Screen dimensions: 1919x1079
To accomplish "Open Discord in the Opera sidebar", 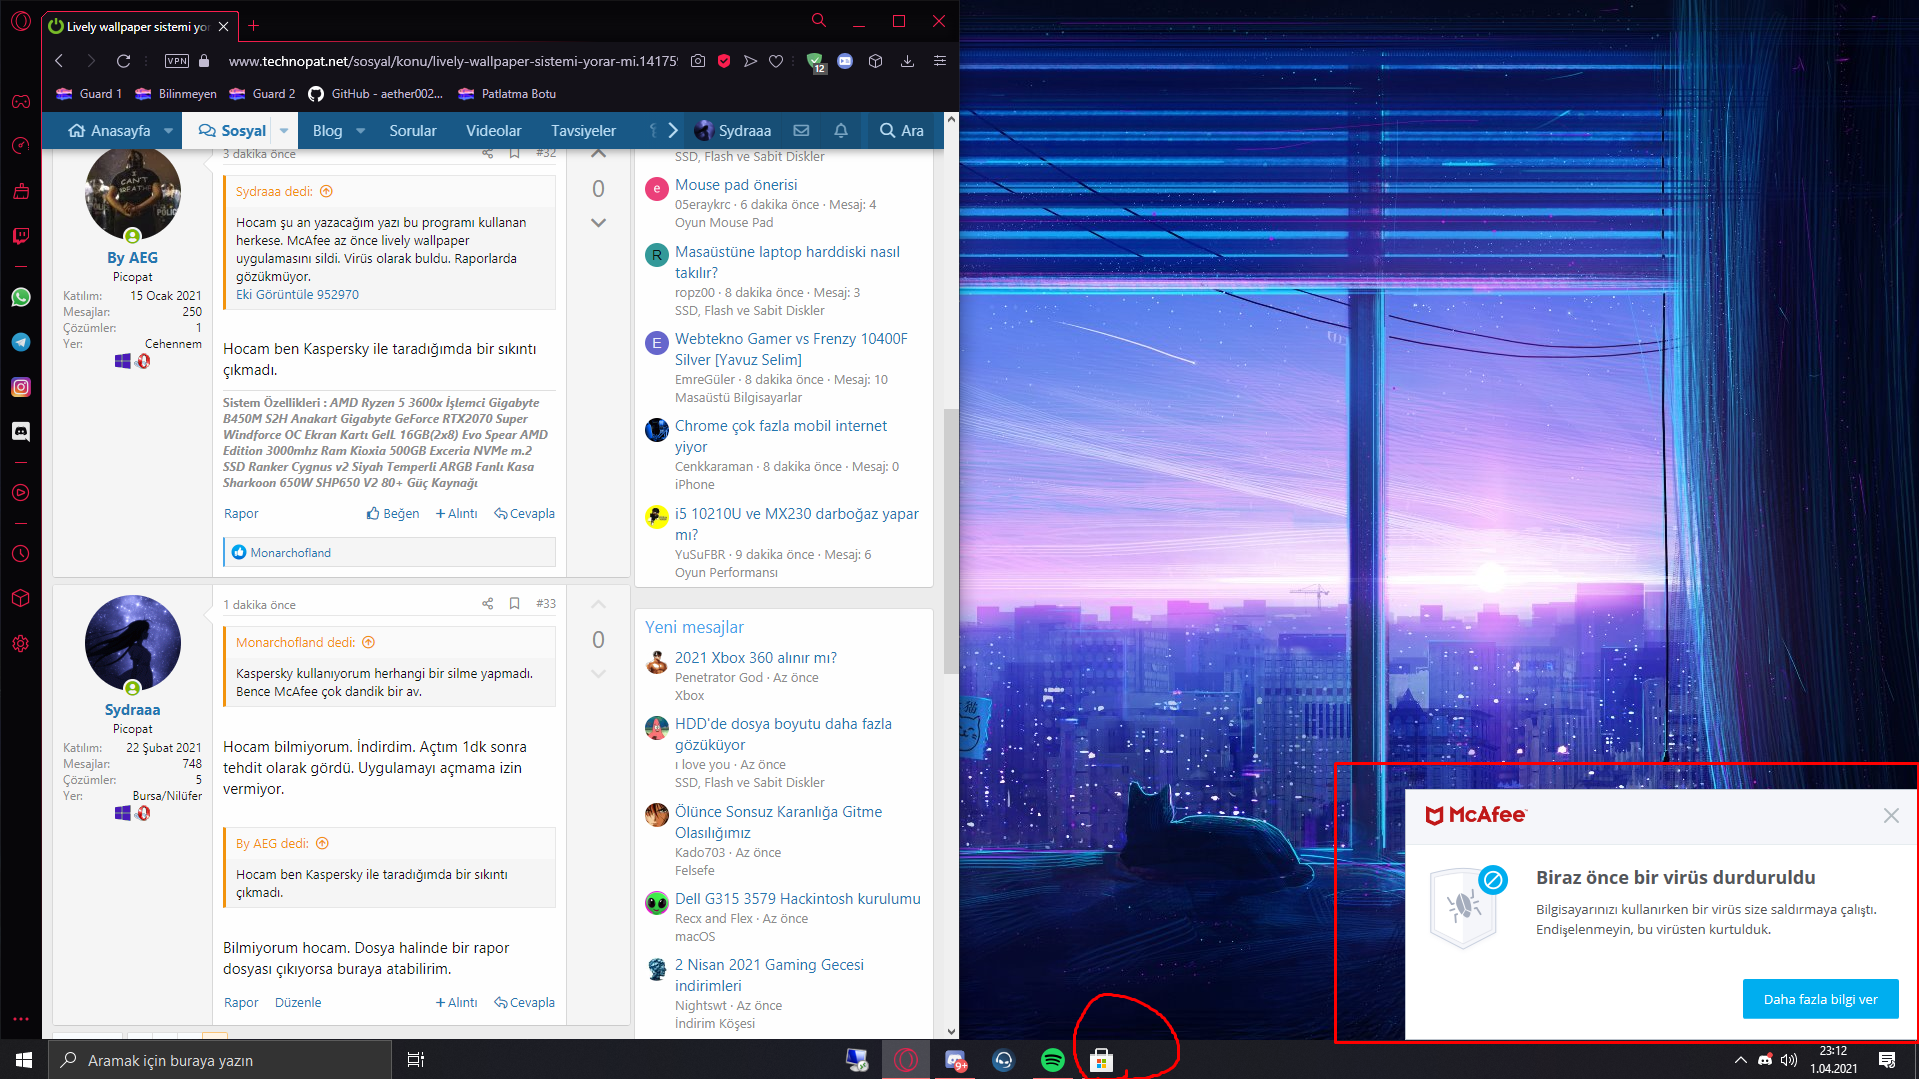I will 21,431.
